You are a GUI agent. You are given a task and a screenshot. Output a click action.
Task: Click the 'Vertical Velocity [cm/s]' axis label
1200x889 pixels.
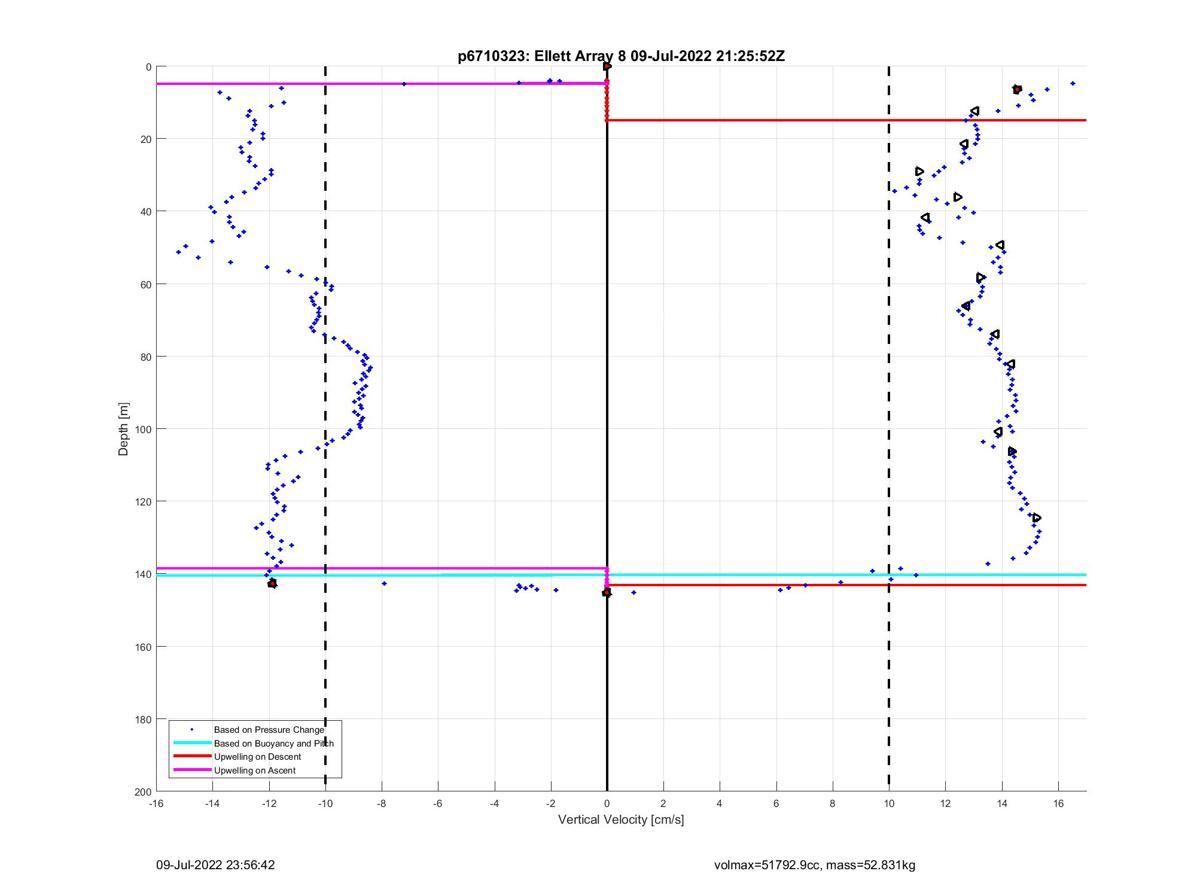(621, 820)
